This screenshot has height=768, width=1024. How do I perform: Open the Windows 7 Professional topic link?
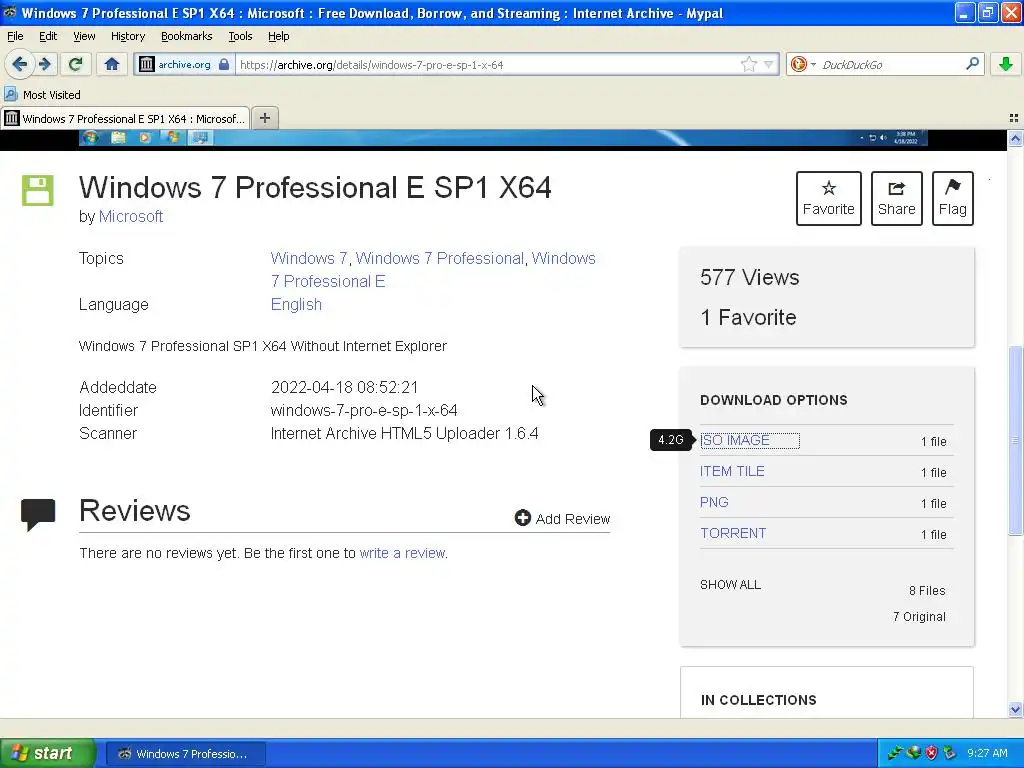[x=440, y=258]
